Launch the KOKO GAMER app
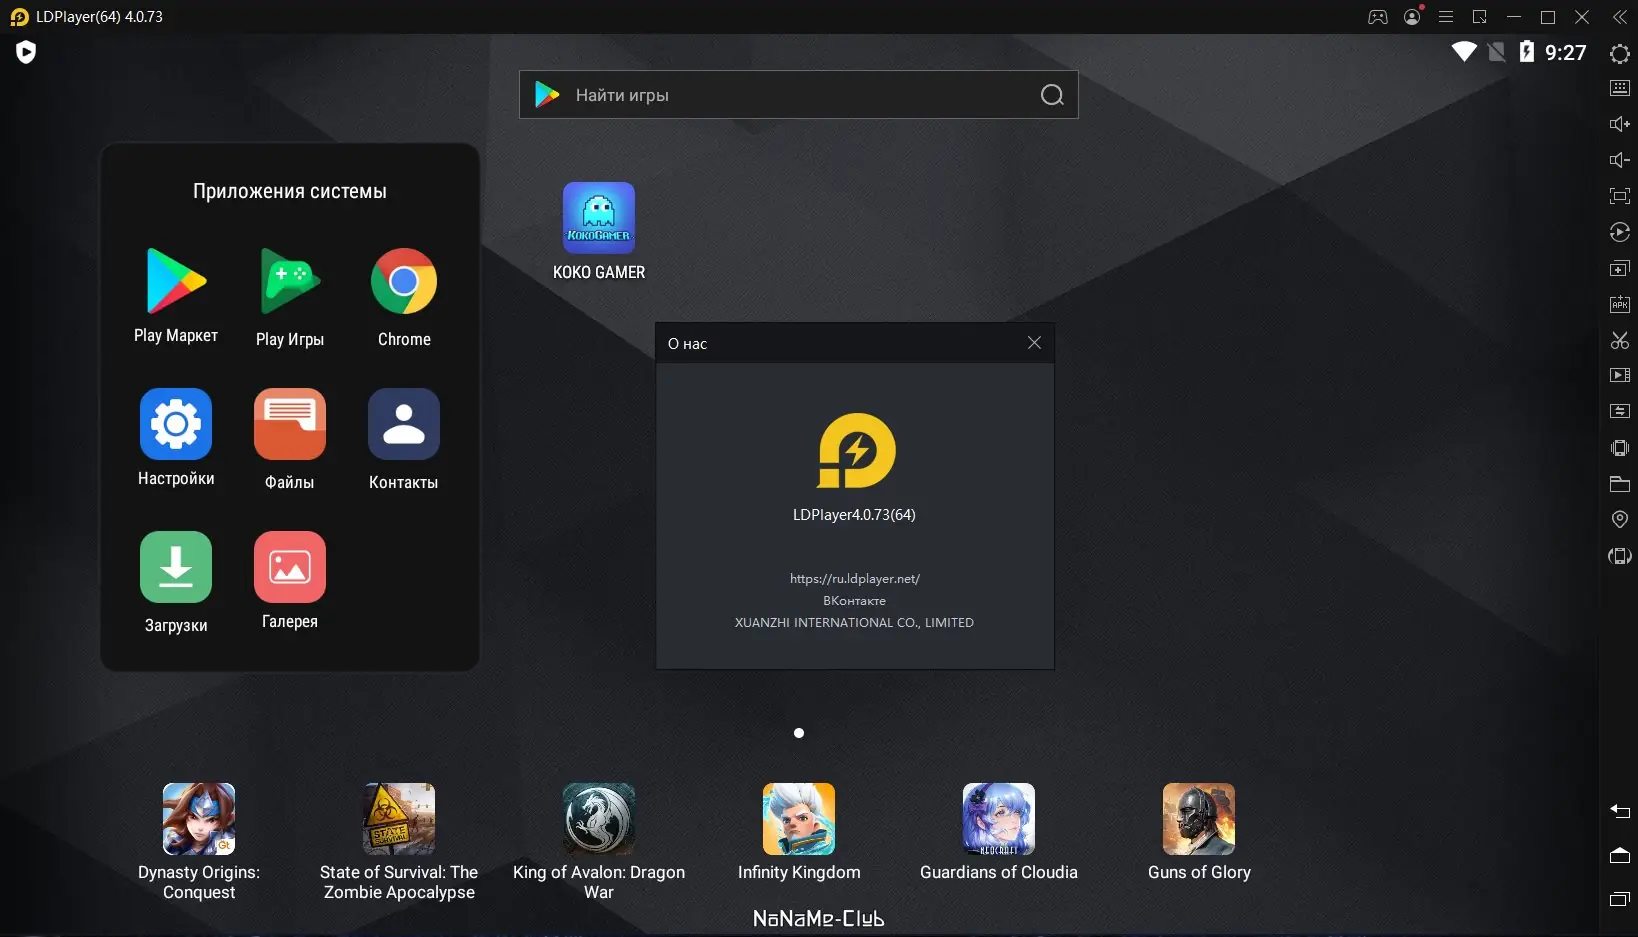 (599, 232)
